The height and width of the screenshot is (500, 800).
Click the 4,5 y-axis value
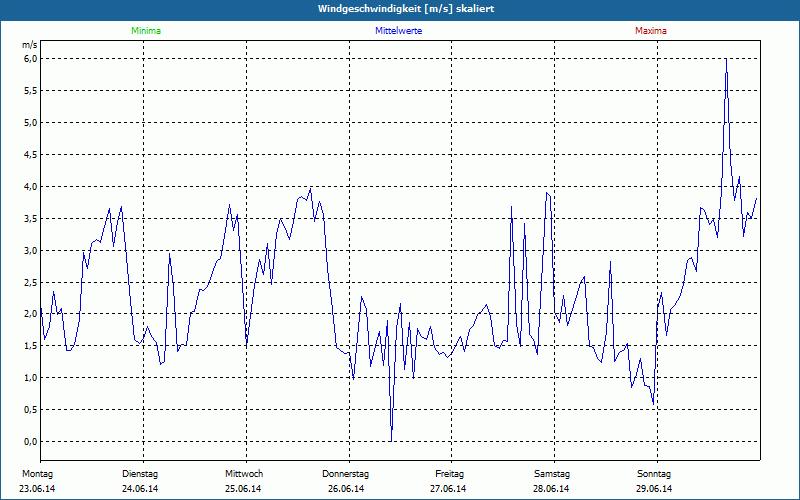(x=31, y=155)
